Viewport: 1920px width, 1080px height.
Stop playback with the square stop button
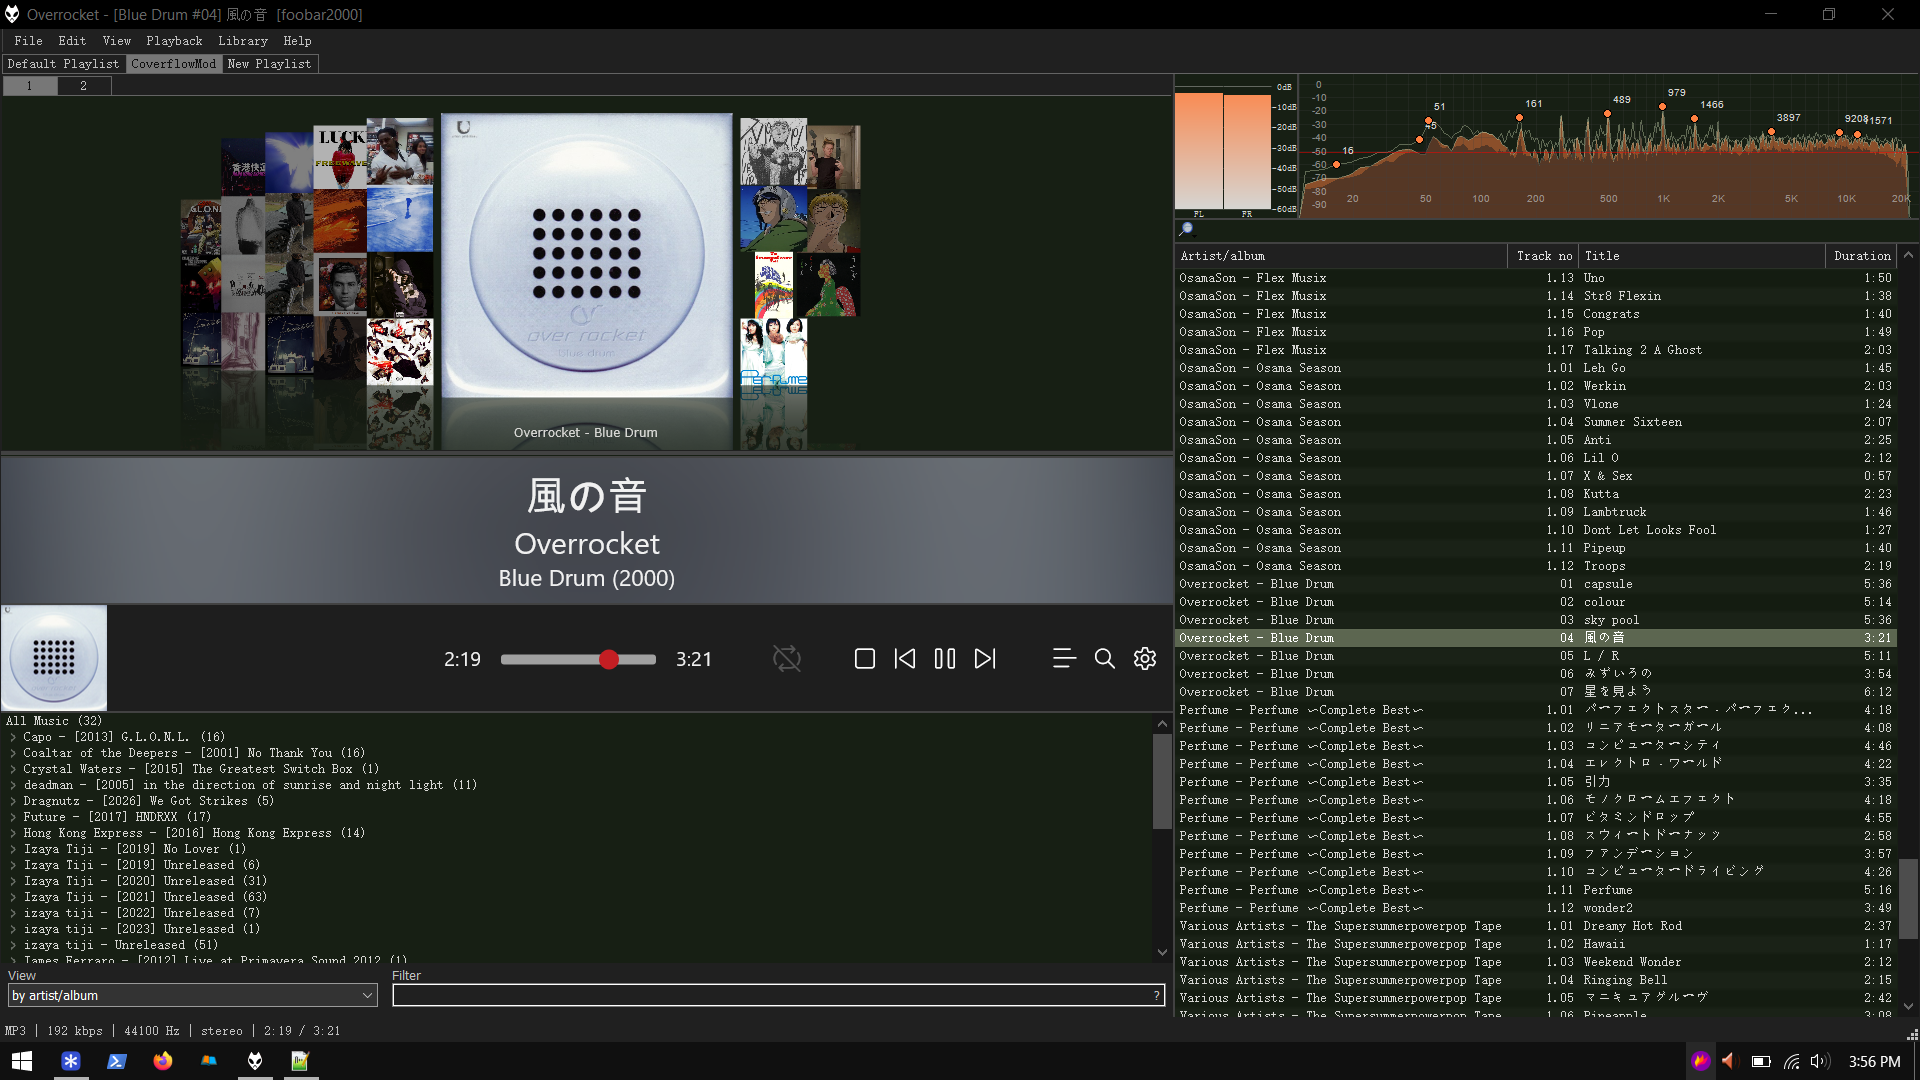(x=865, y=659)
